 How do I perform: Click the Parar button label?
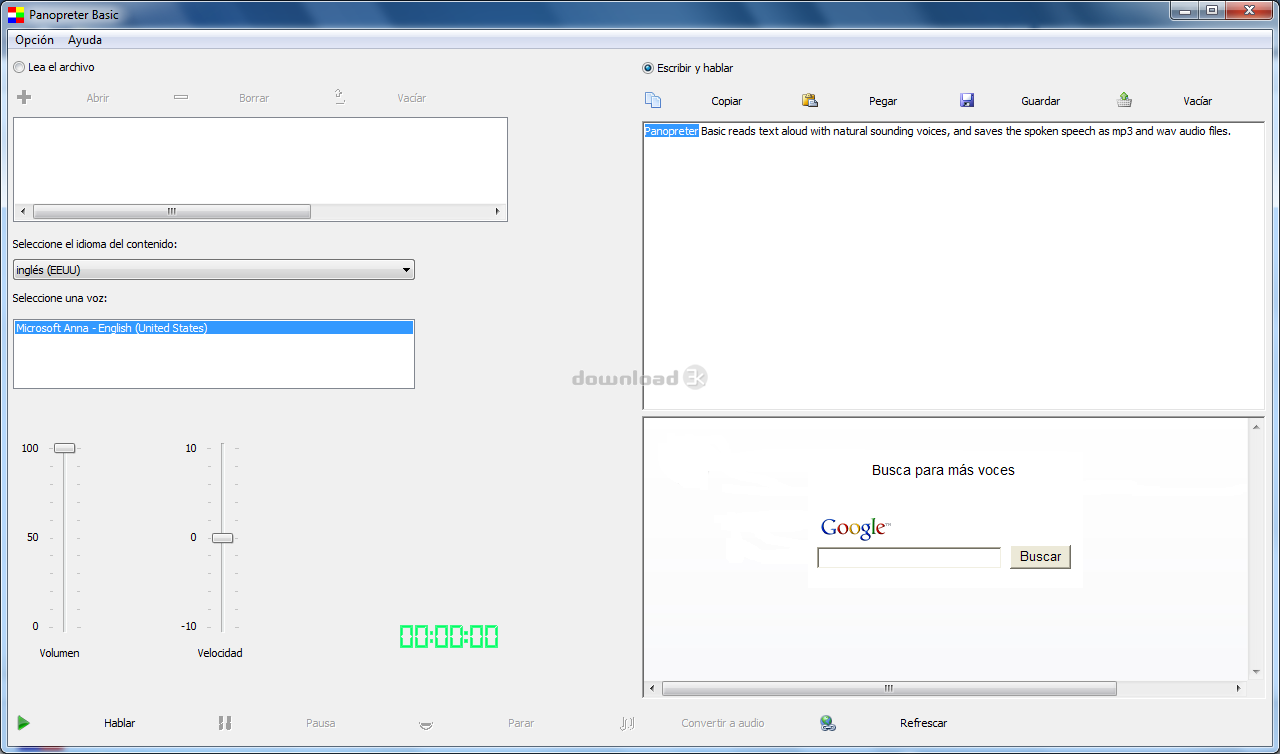[x=521, y=723]
